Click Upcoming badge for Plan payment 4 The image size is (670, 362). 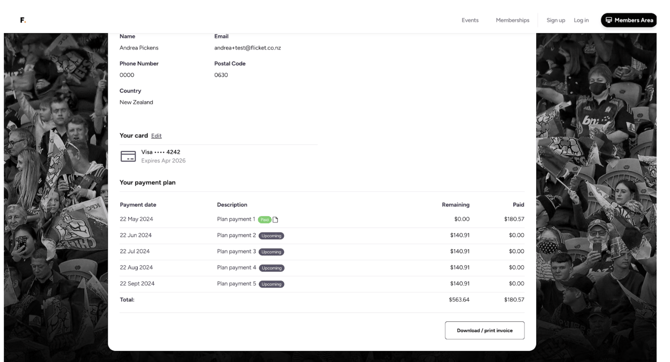[272, 268]
